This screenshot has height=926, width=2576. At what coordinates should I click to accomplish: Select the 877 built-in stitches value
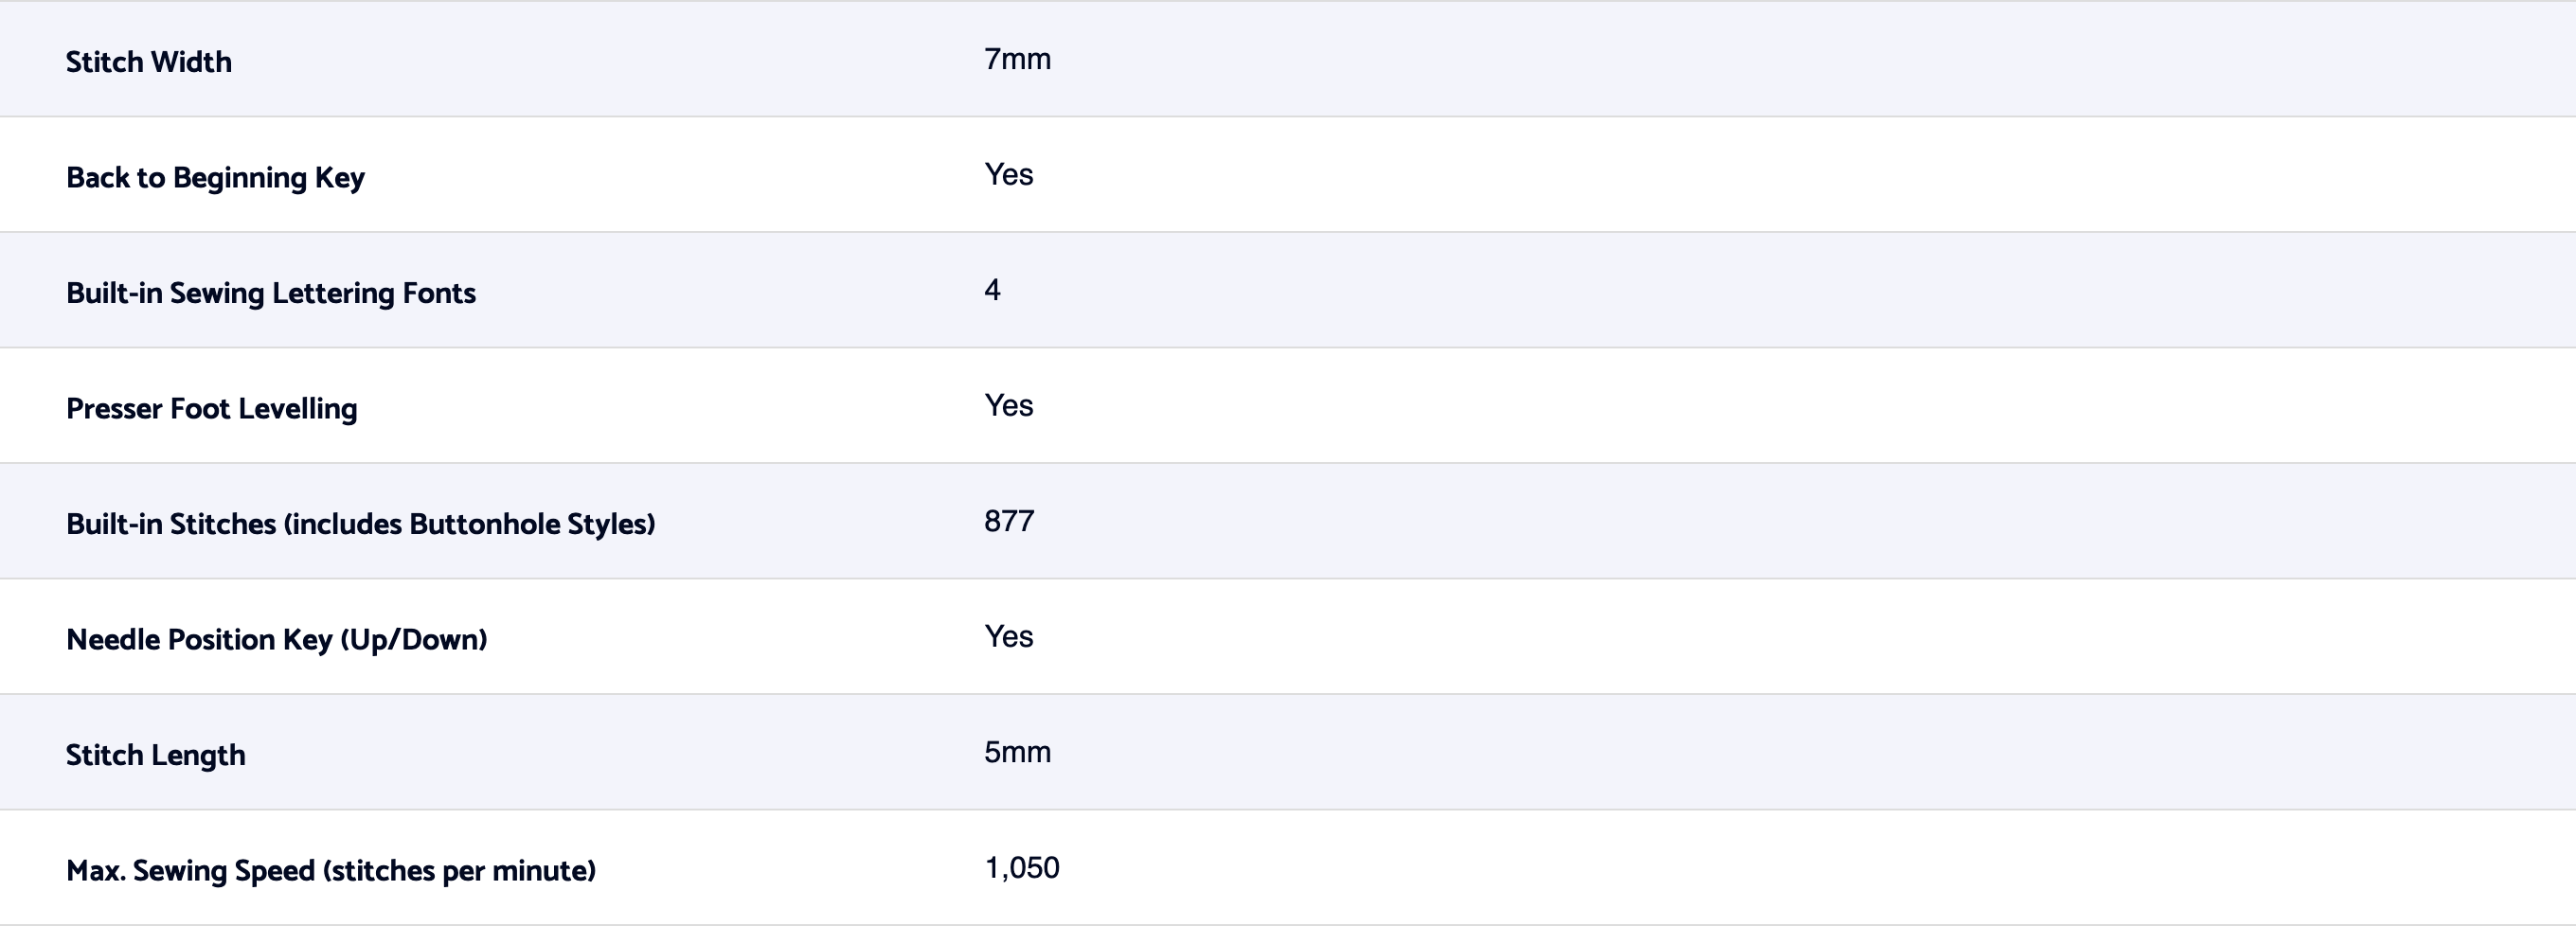click(x=1008, y=521)
